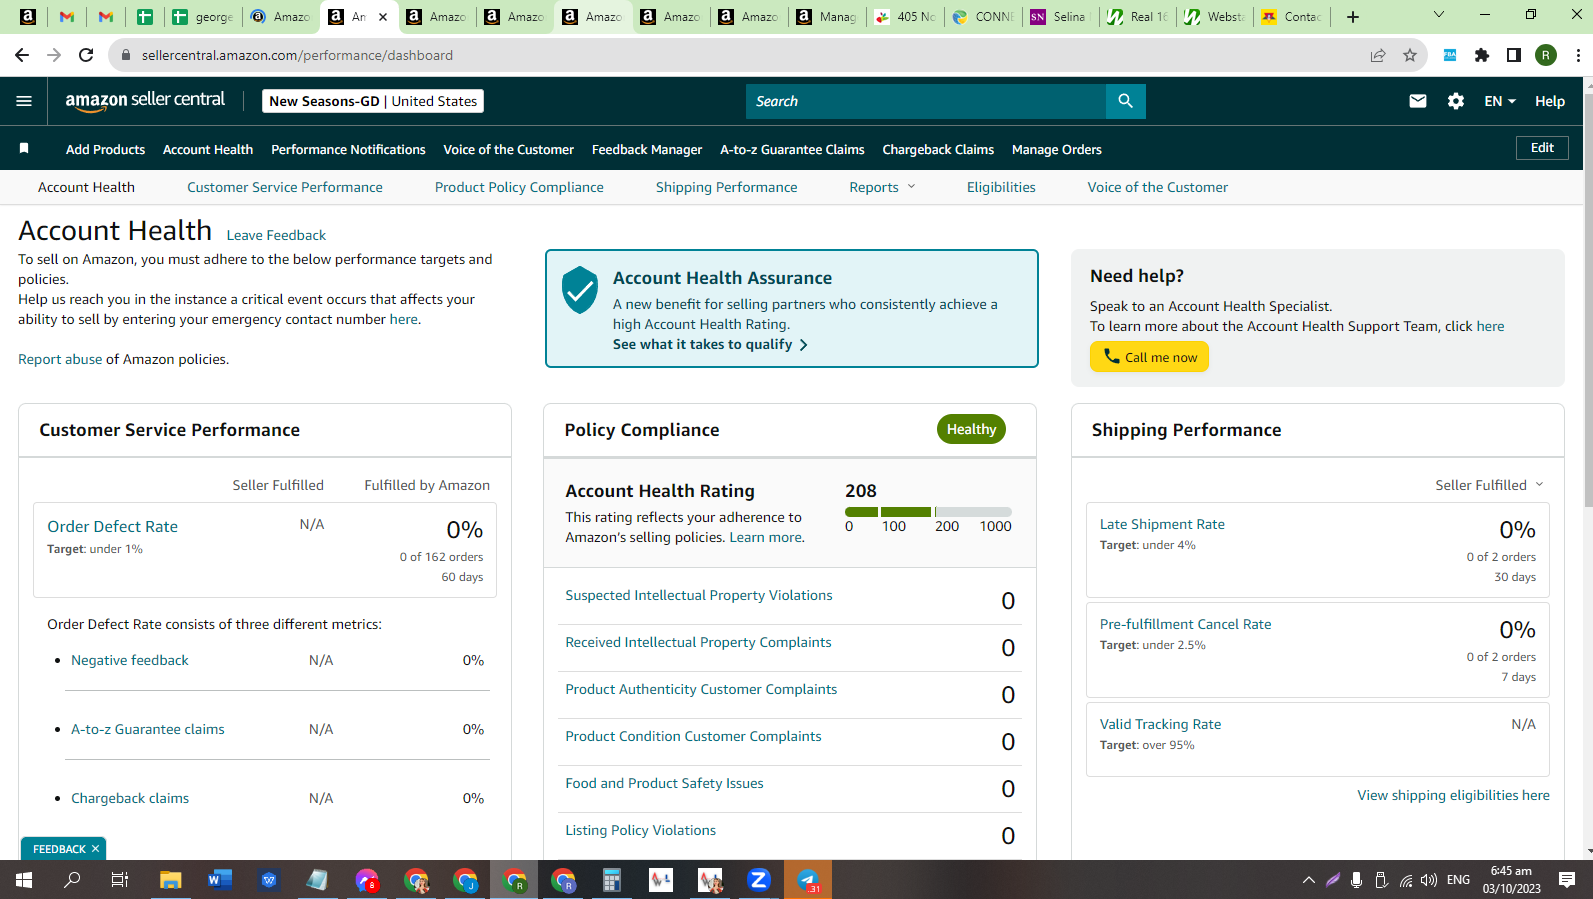Screen dimensions: 1593x899
Task: Click the Call me now button
Action: pos(1149,357)
